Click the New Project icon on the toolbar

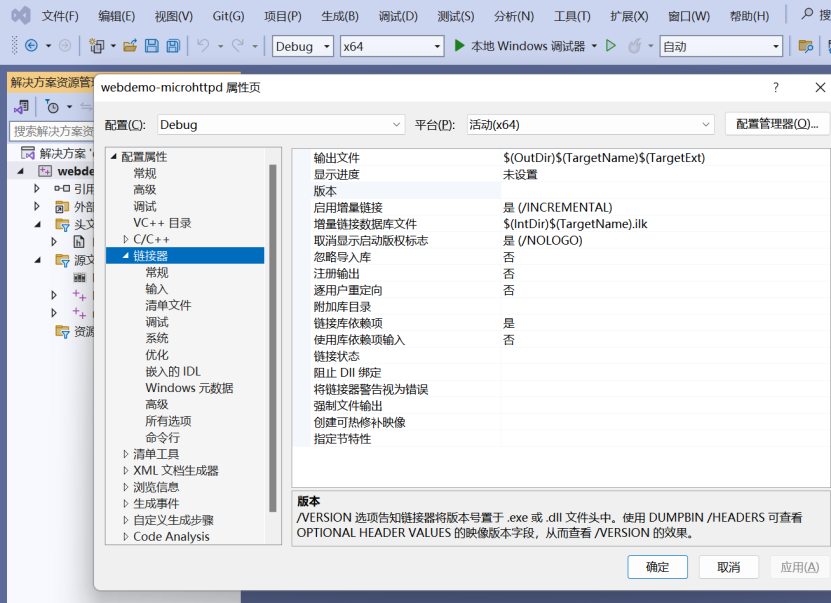pyautogui.click(x=96, y=46)
